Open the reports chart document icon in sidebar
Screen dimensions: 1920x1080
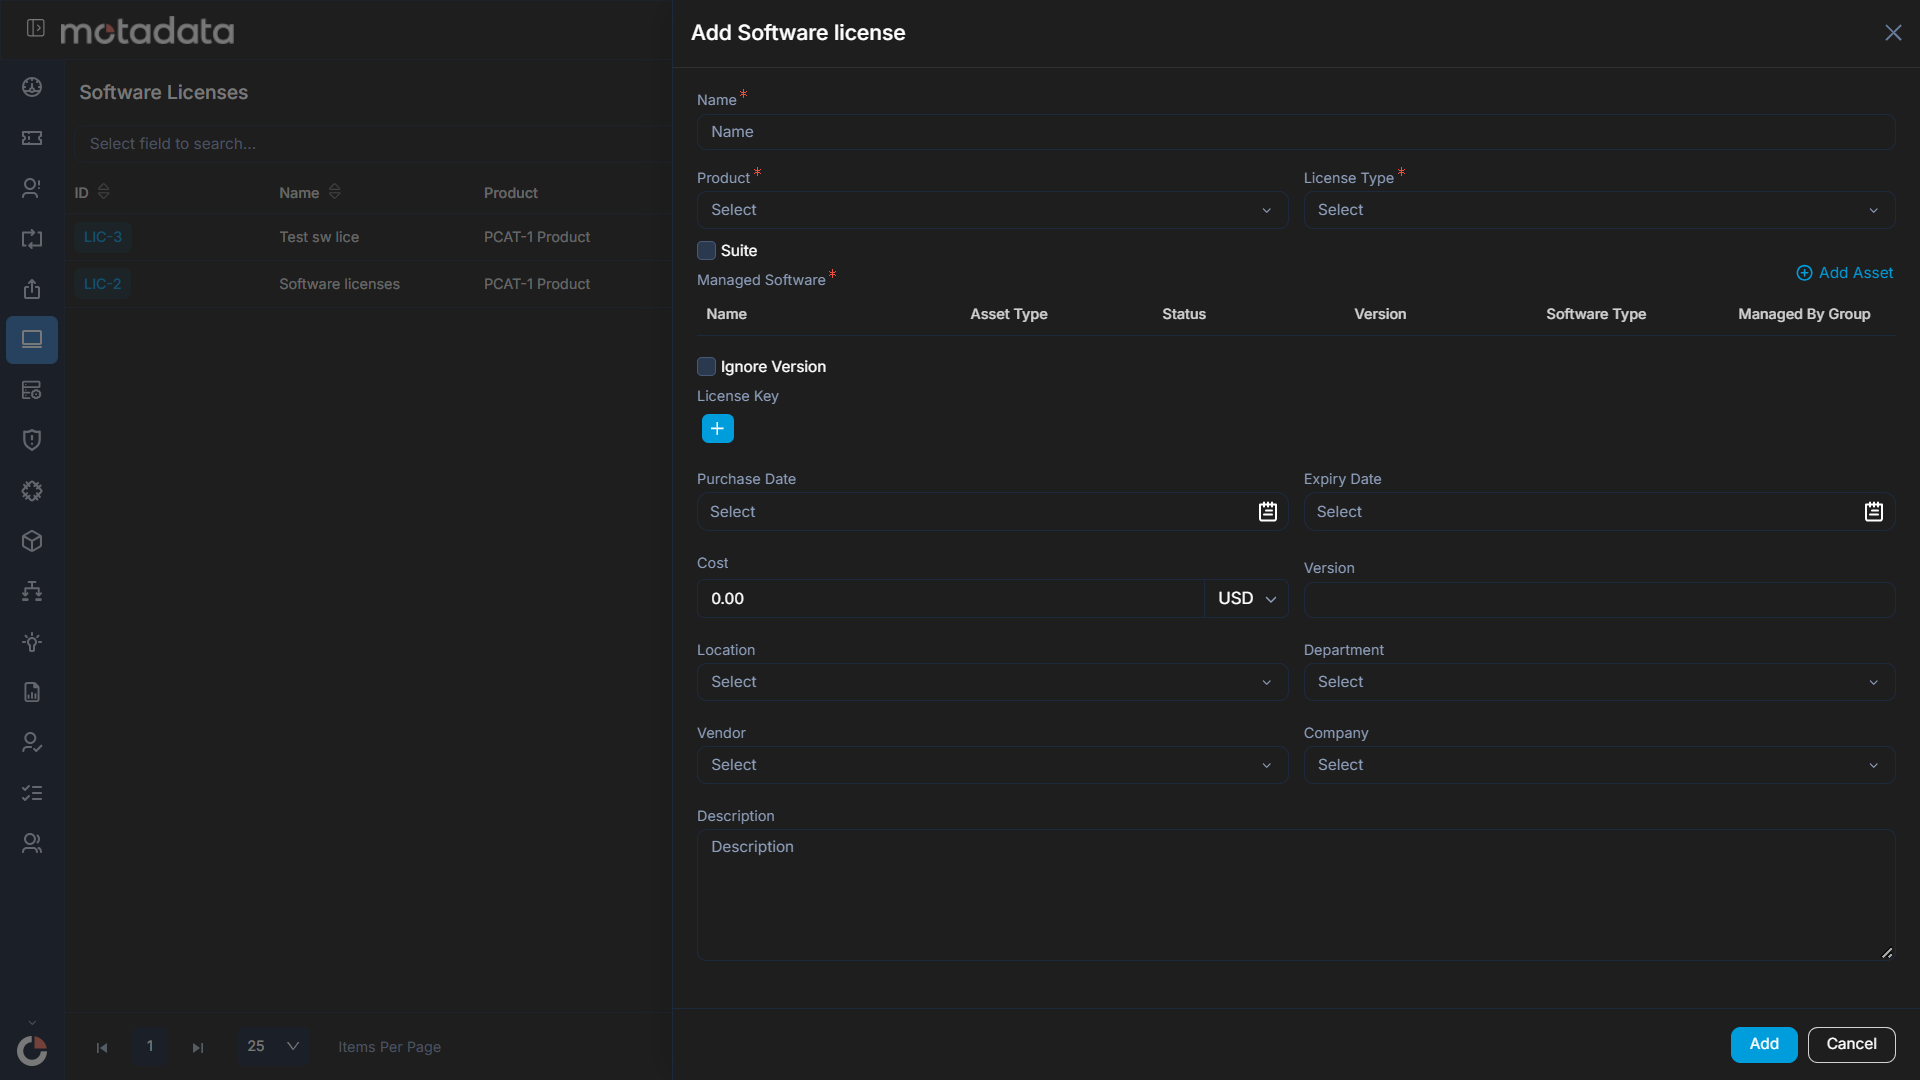32,692
